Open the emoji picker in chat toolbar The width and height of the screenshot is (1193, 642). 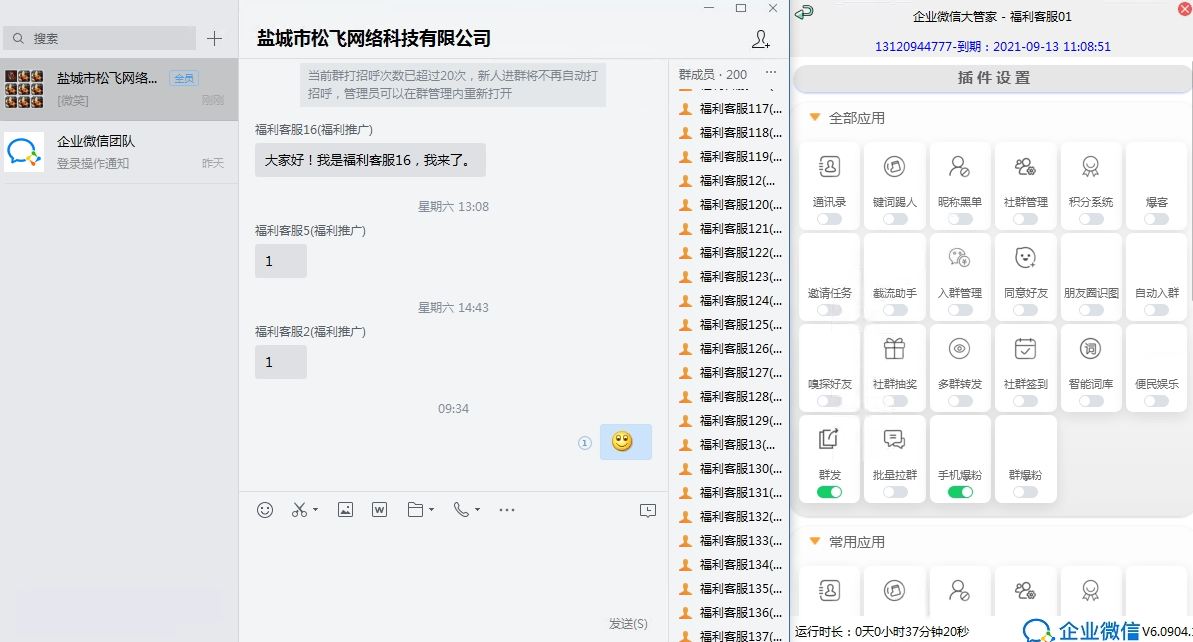[x=265, y=510]
